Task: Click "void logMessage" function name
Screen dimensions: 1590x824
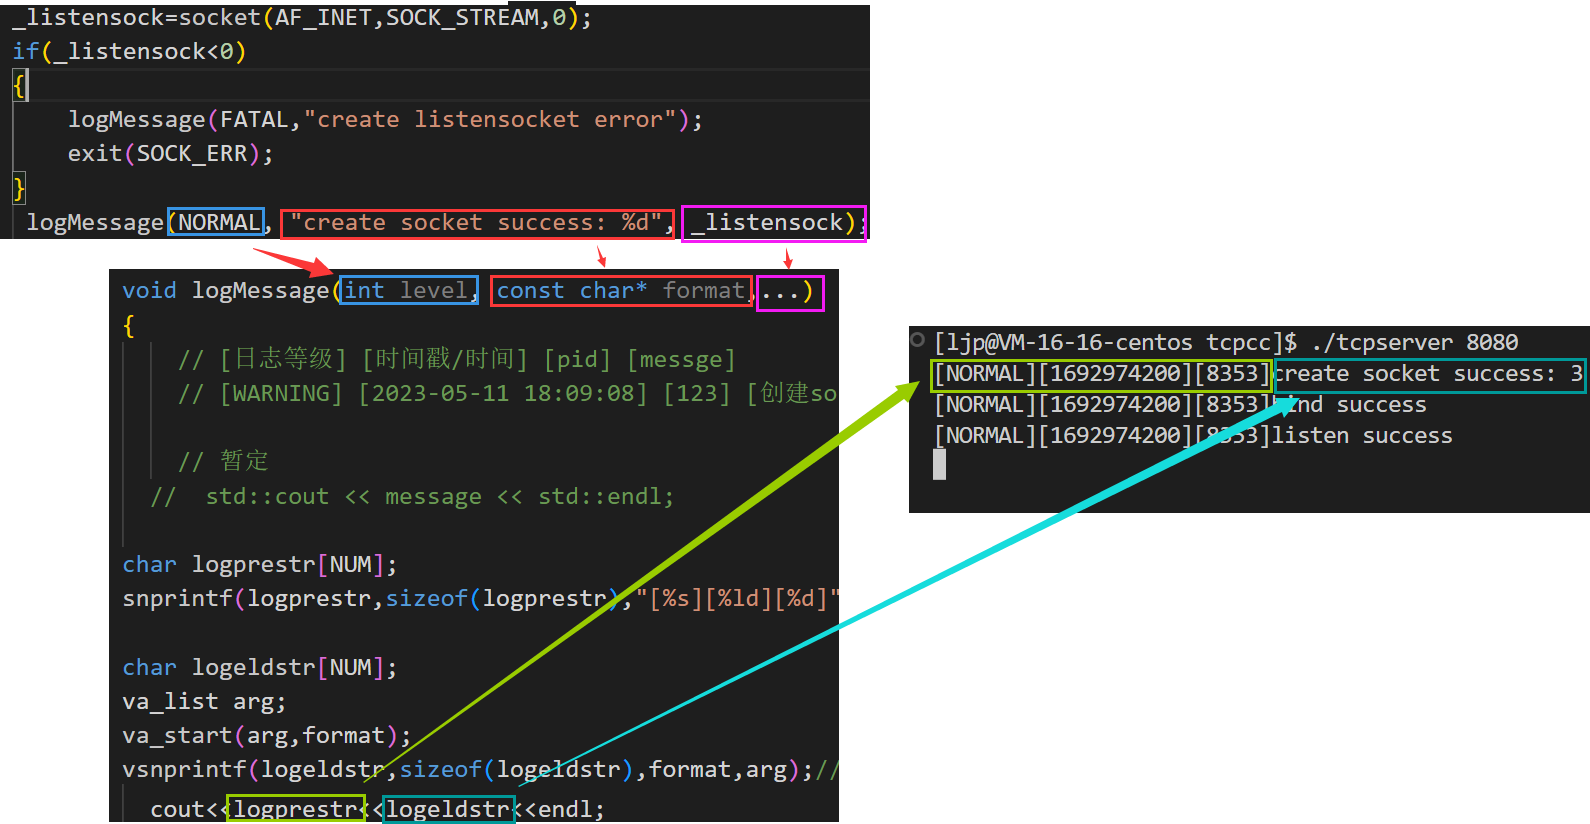Action: tap(225, 290)
